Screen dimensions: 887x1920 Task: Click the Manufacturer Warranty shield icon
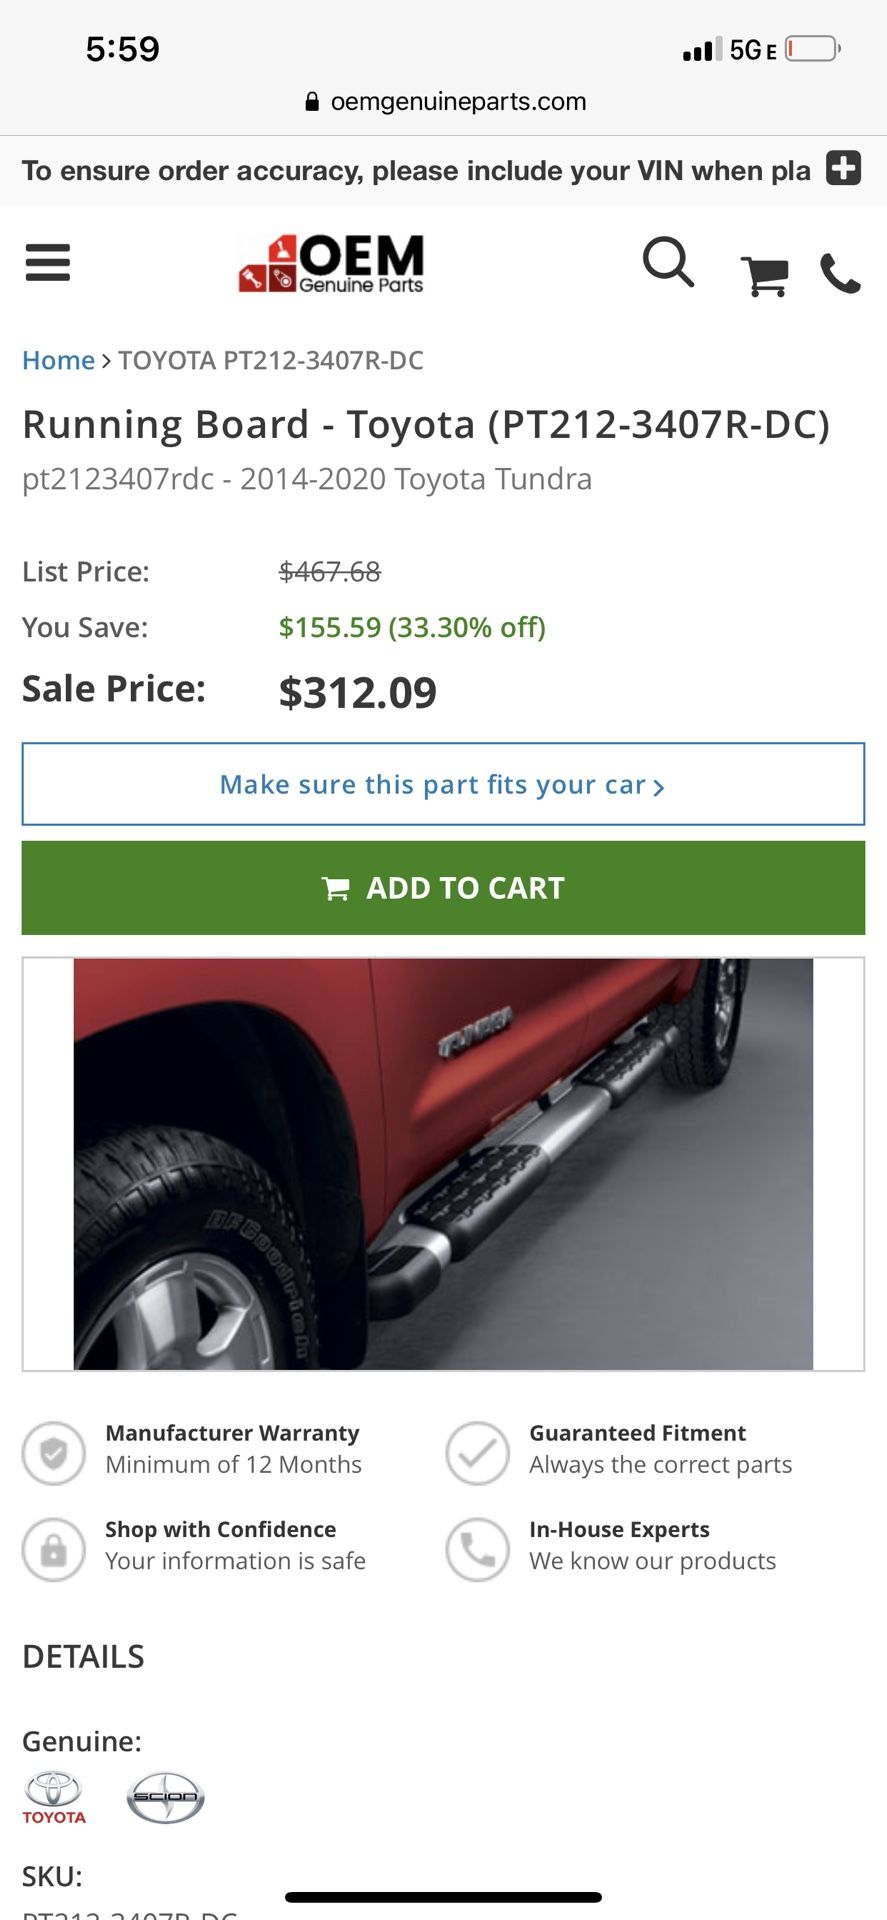[53, 1453]
